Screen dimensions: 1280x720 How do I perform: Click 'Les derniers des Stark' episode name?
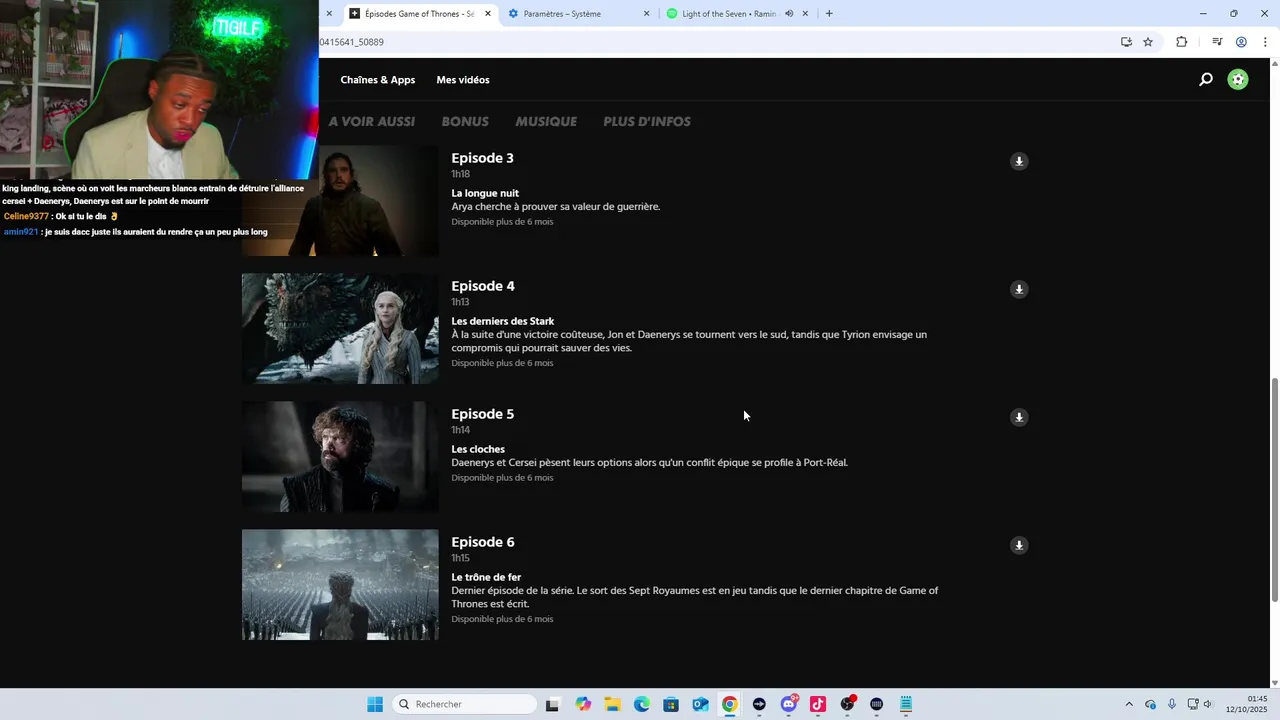pos(503,321)
